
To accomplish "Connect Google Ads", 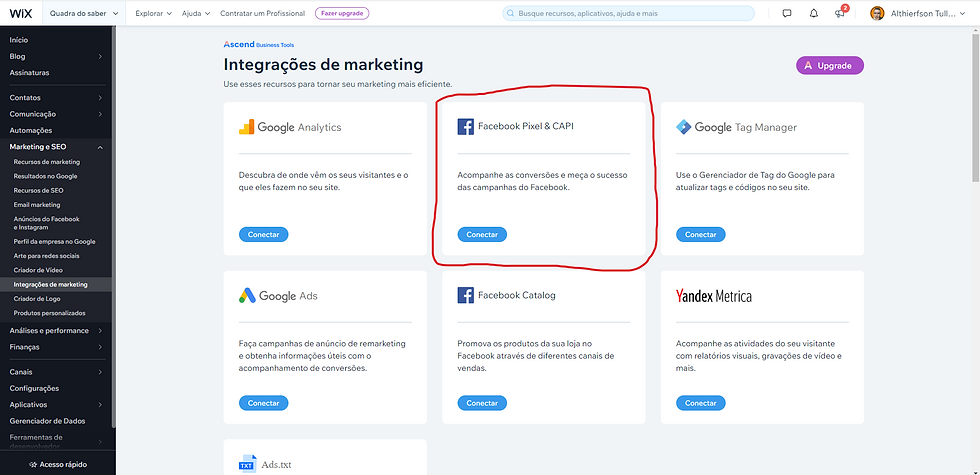I will pyautogui.click(x=263, y=403).
